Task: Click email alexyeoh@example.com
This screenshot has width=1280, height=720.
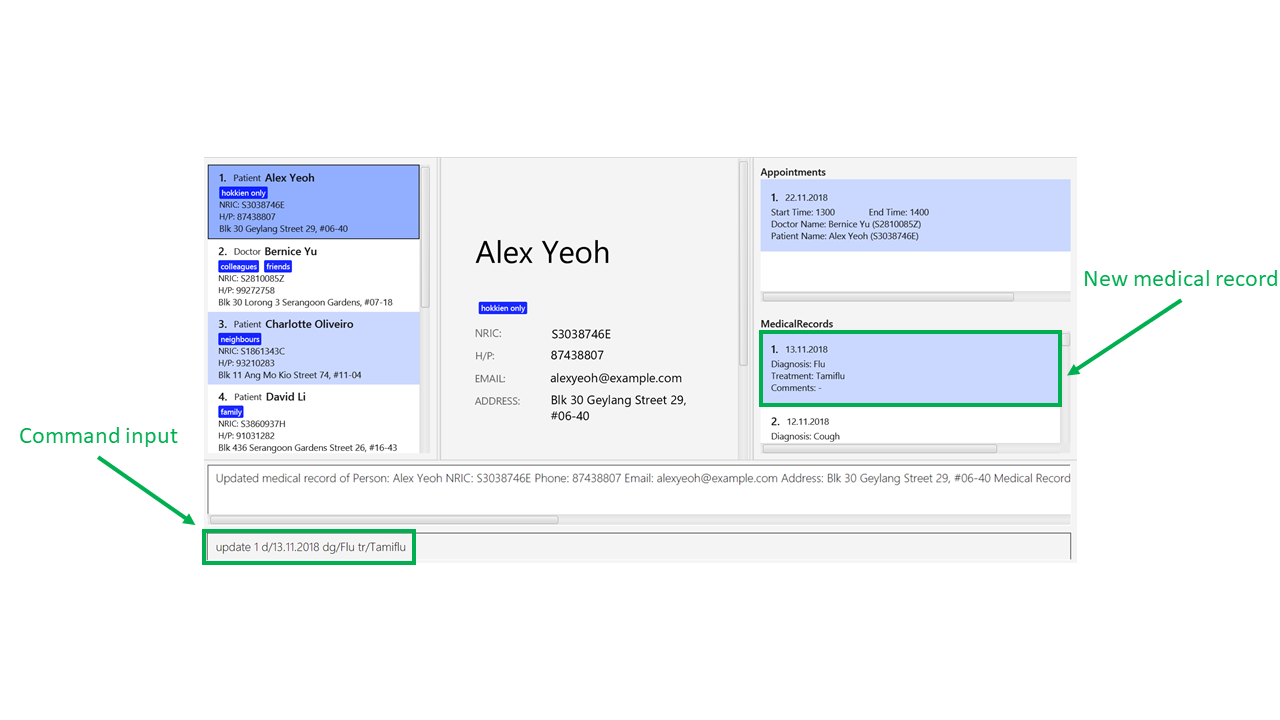Action: tap(616, 378)
